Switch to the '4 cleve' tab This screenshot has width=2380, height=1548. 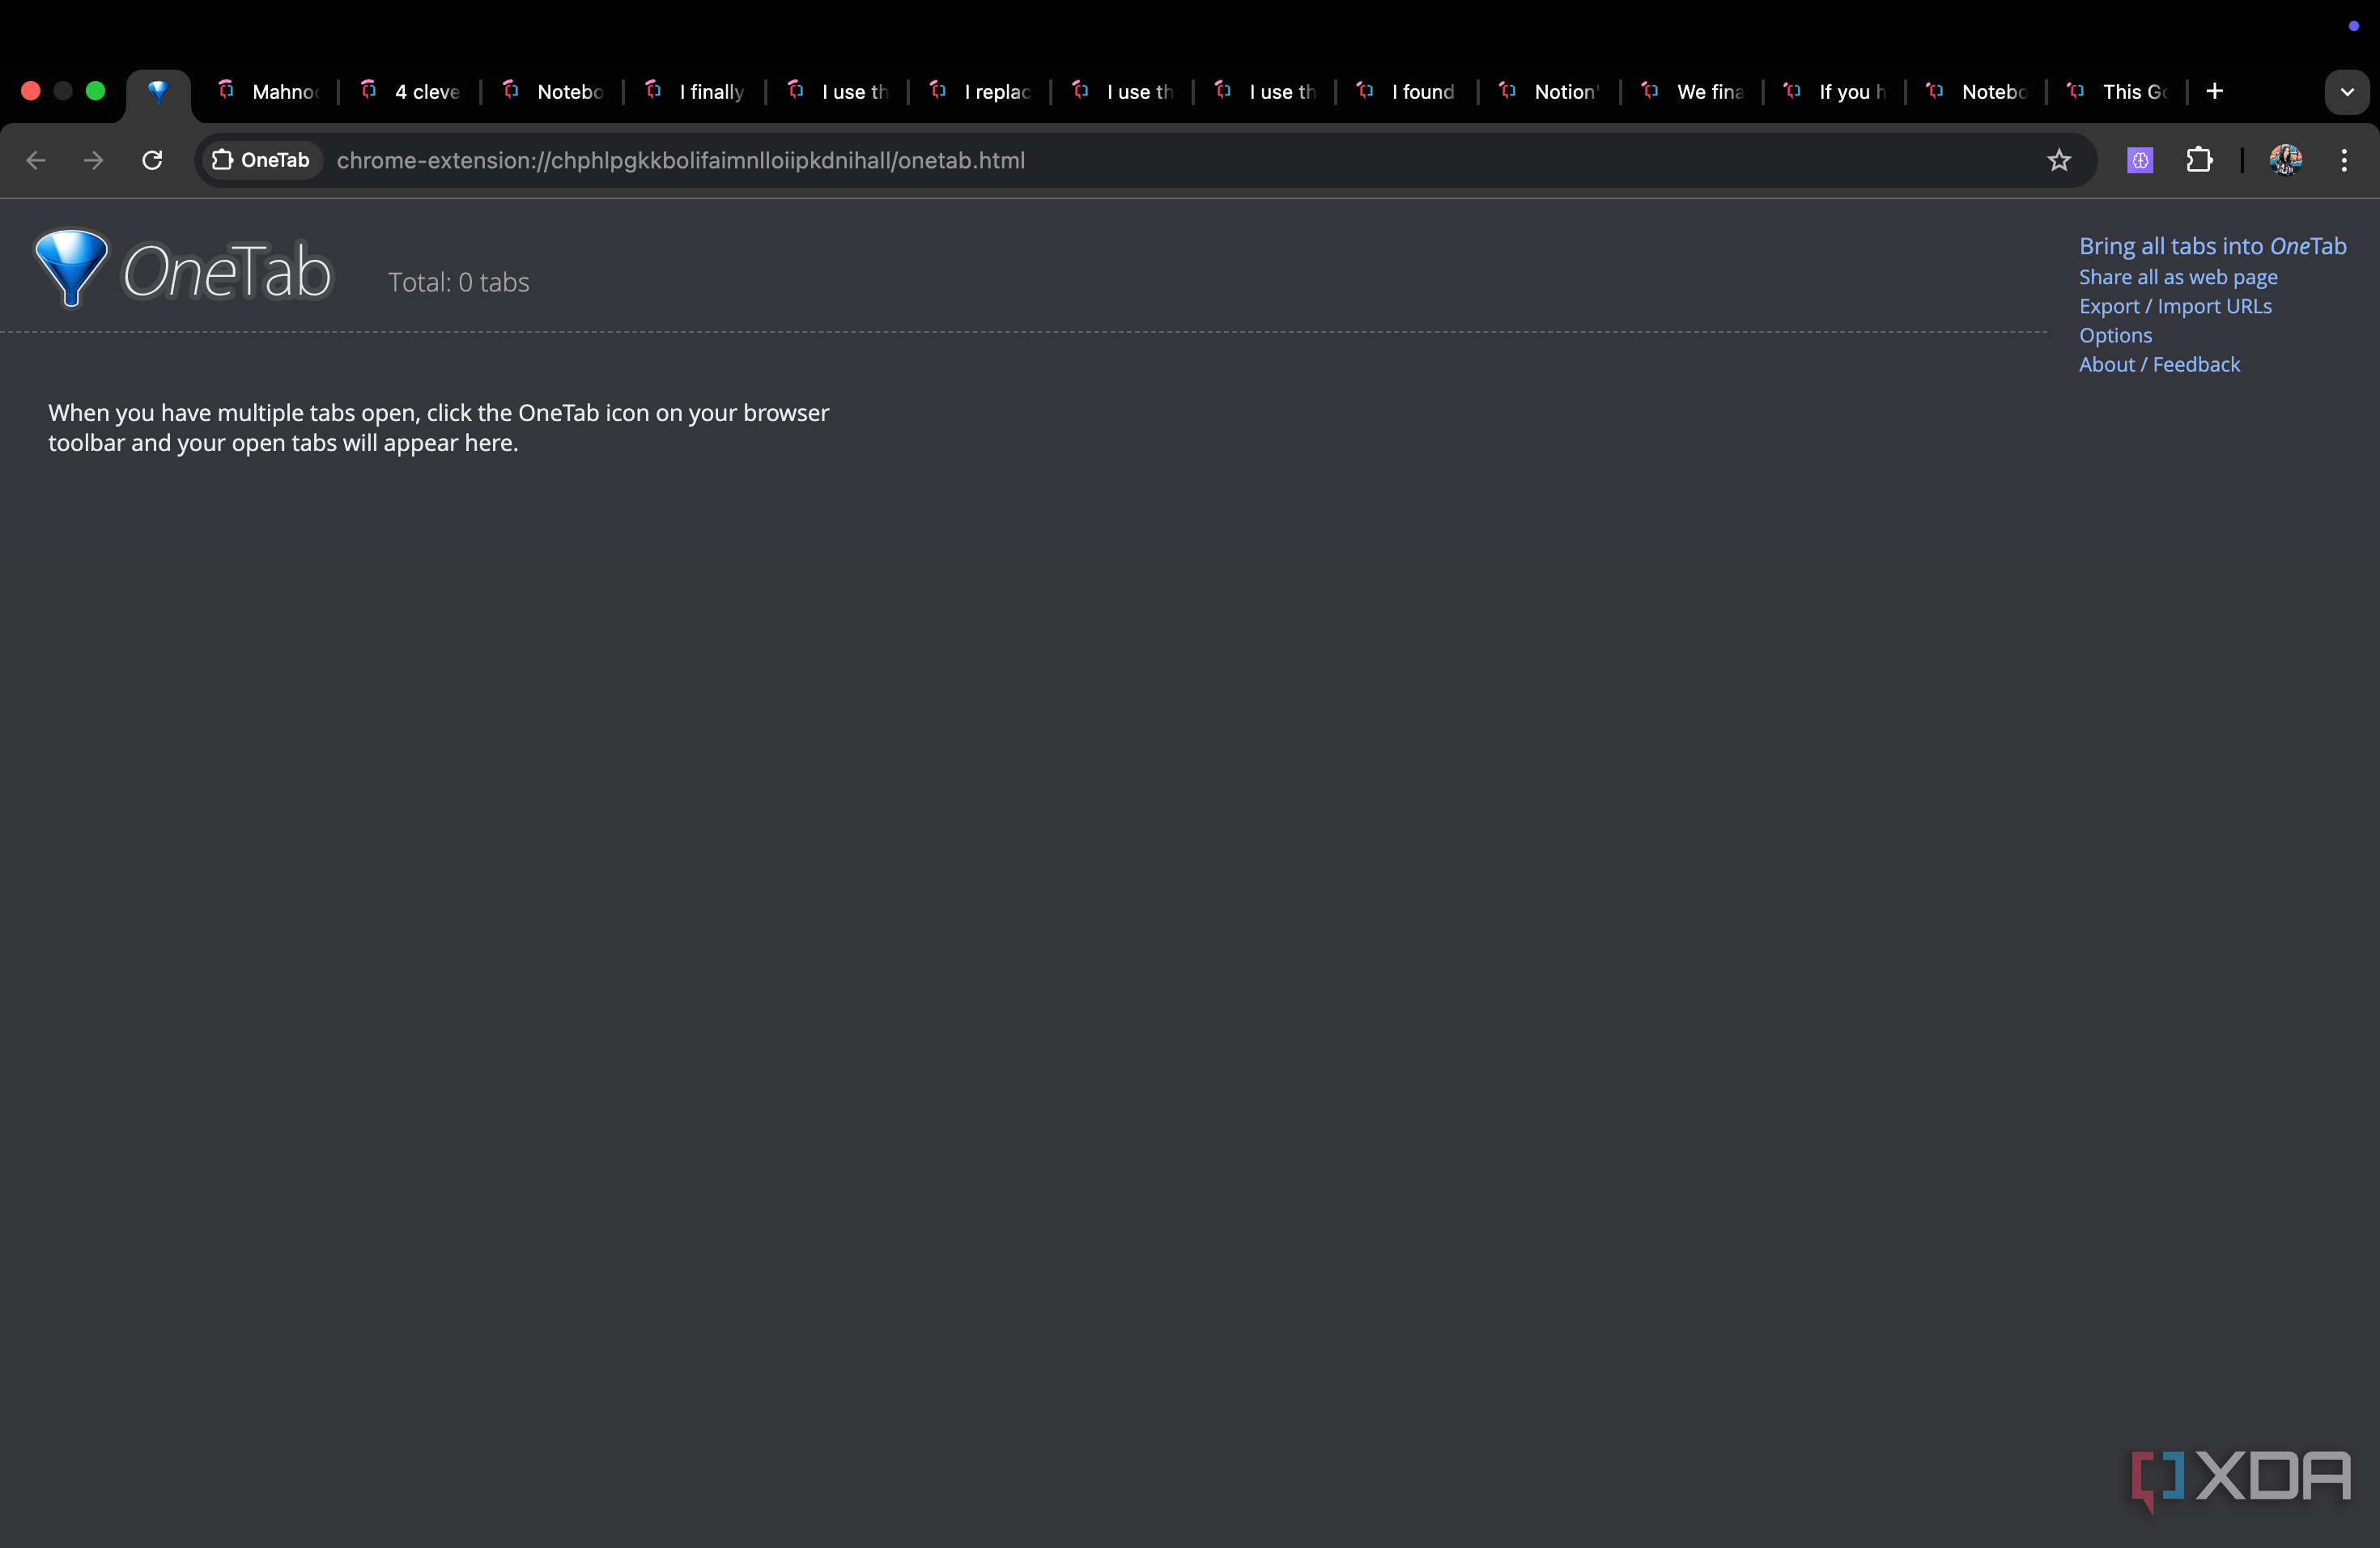click(x=410, y=92)
